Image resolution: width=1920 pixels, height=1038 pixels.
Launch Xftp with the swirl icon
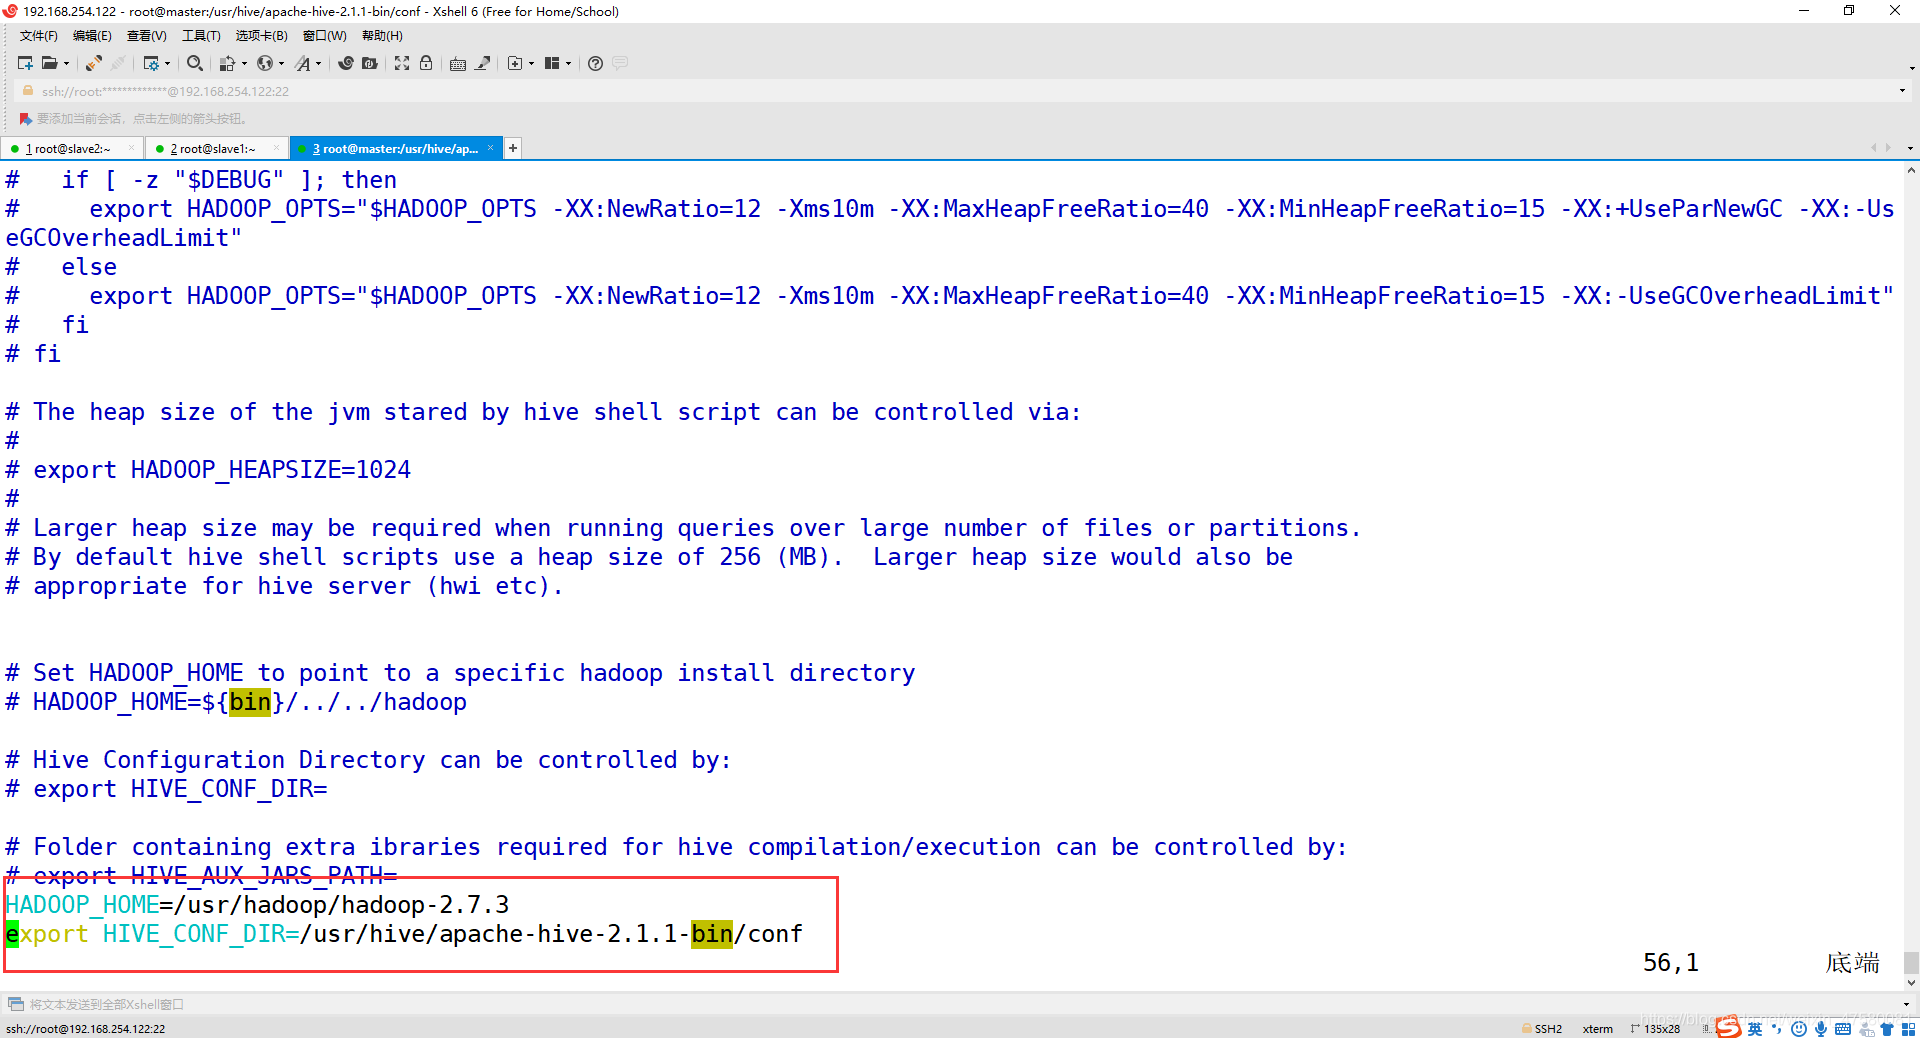(x=346, y=63)
